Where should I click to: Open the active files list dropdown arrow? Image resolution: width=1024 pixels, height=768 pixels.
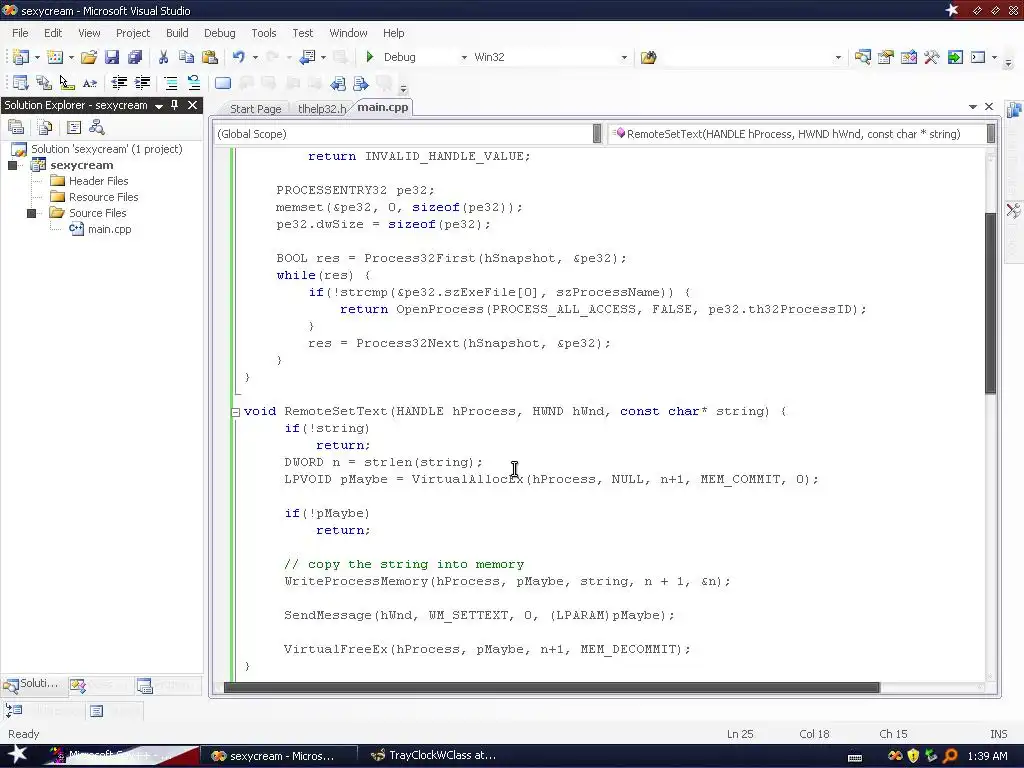(x=972, y=106)
